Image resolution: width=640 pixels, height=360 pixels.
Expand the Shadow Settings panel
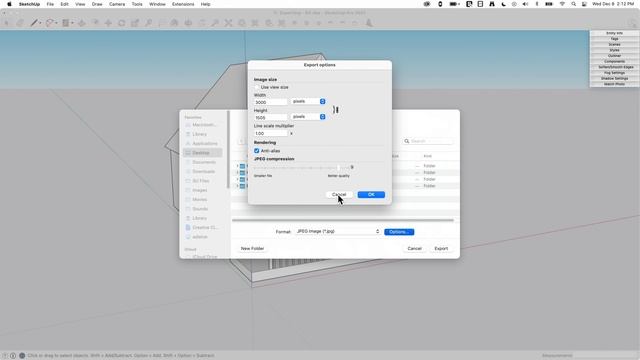pos(614,78)
